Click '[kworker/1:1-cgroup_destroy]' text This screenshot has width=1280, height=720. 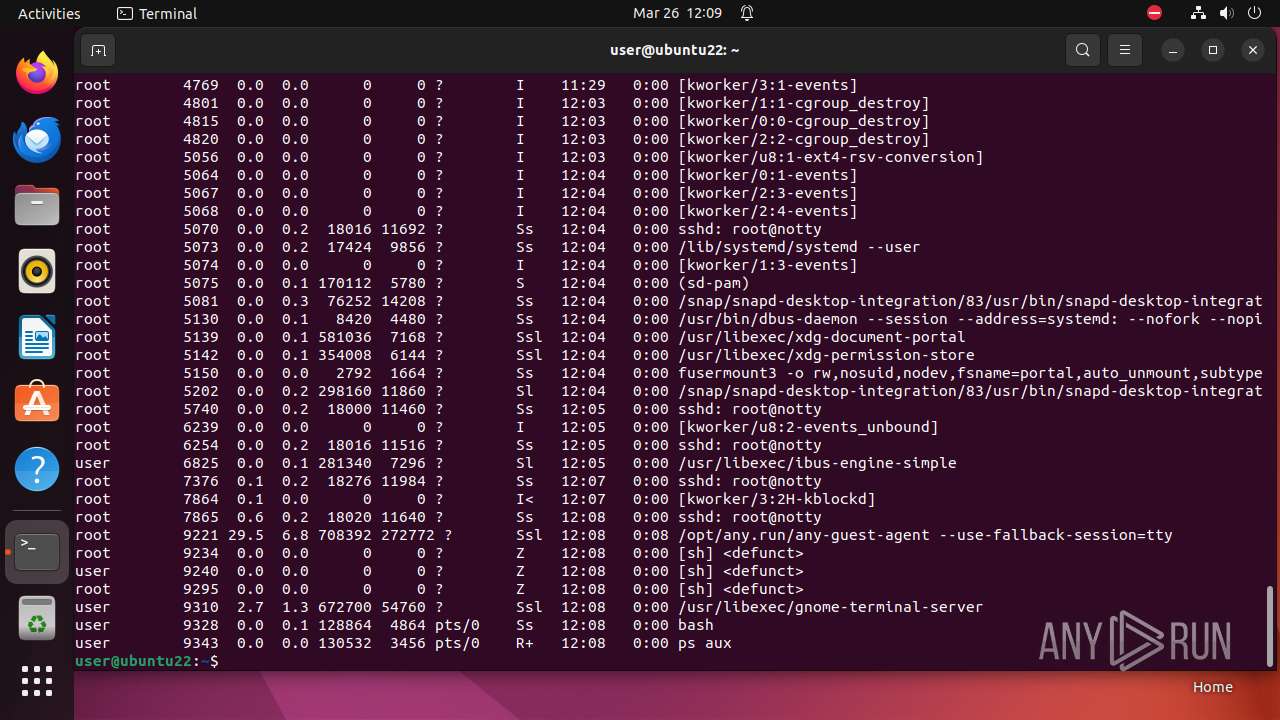point(804,103)
